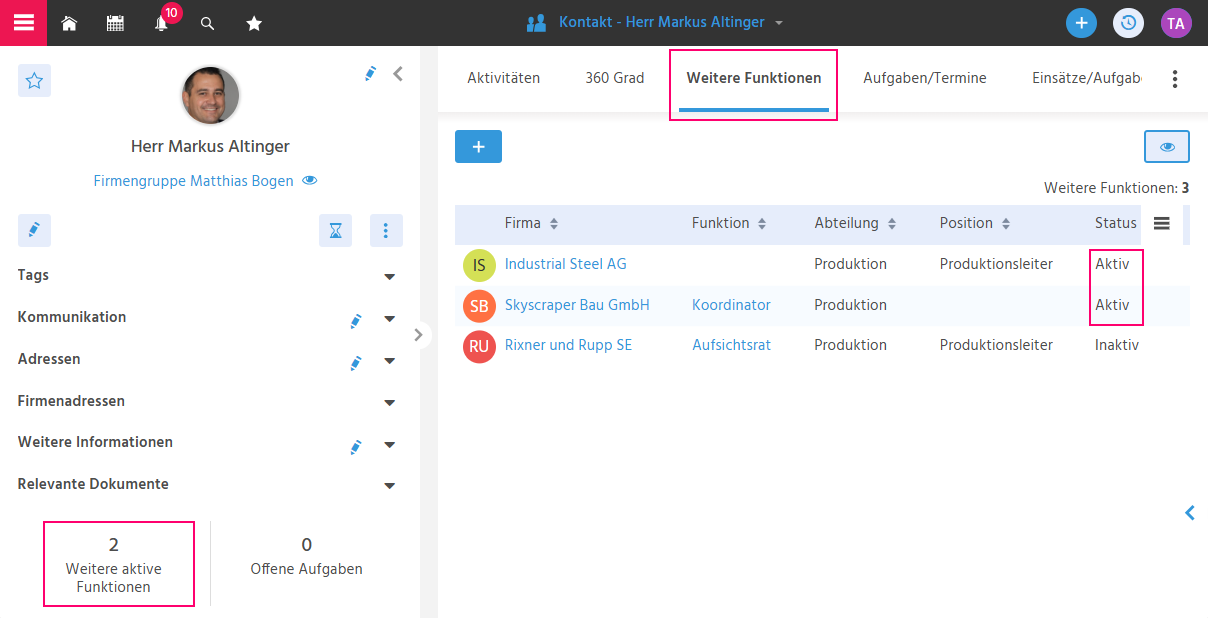The width and height of the screenshot is (1208, 618).
Task: Open Firmengruppe Matthias Bogen link
Action: click(x=194, y=181)
